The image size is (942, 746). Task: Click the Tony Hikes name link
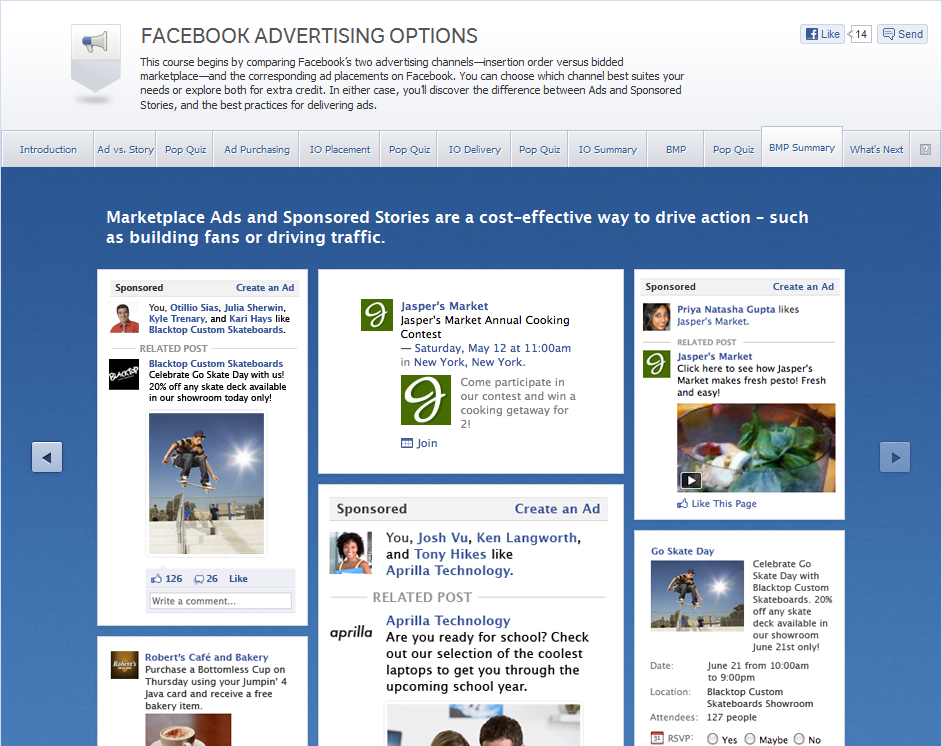450,554
